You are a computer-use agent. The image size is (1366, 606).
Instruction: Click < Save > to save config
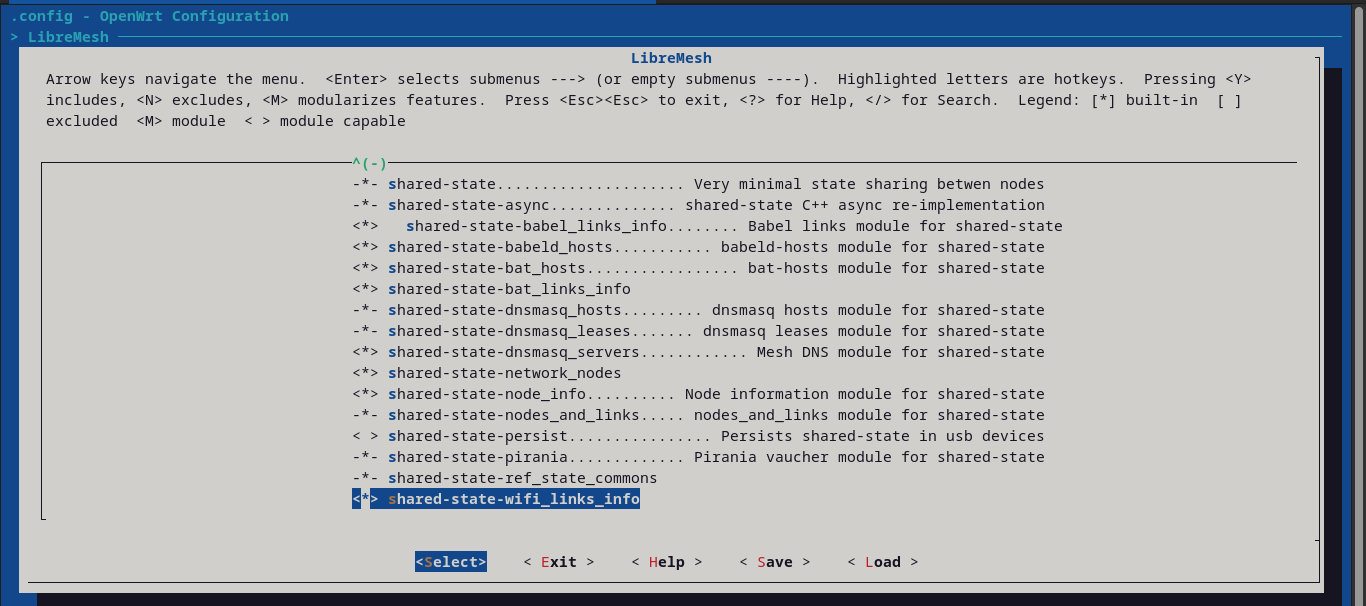(x=775, y=562)
